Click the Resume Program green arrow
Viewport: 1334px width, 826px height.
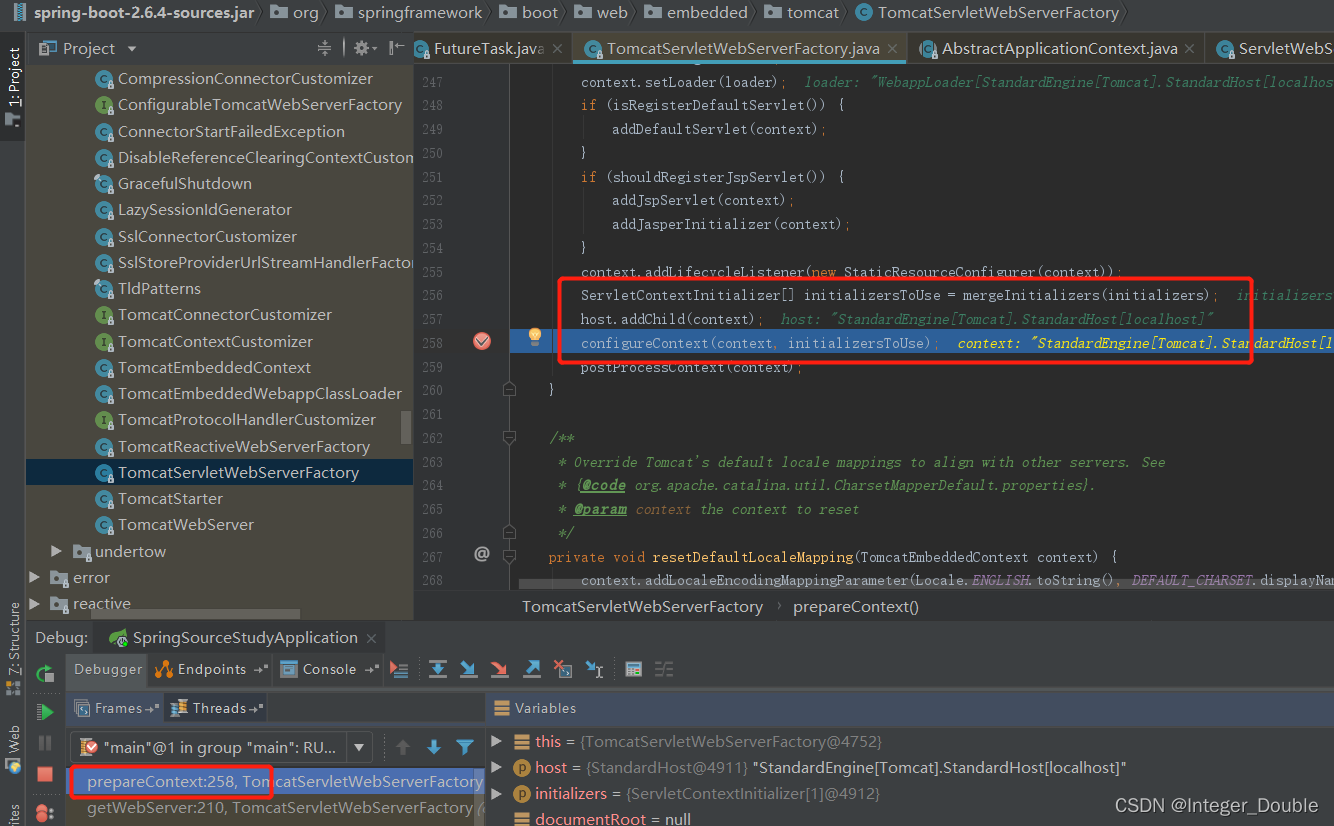pos(46,711)
